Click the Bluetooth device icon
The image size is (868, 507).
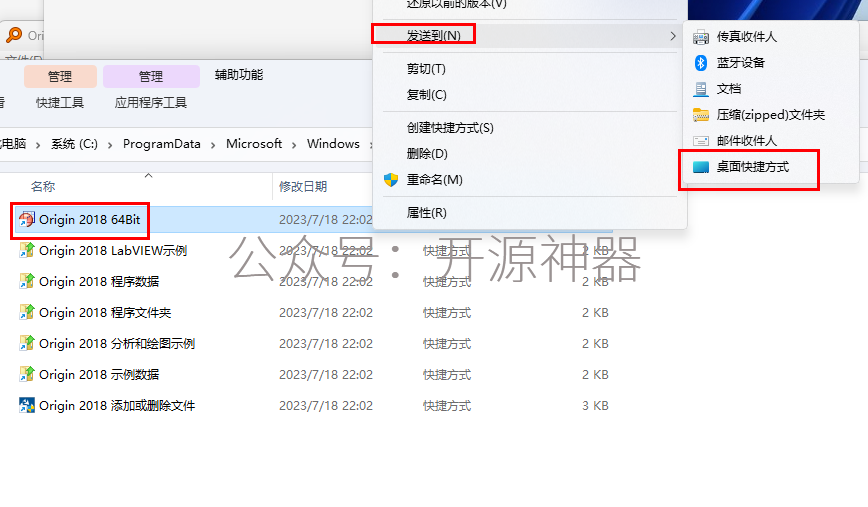pyautogui.click(x=701, y=63)
